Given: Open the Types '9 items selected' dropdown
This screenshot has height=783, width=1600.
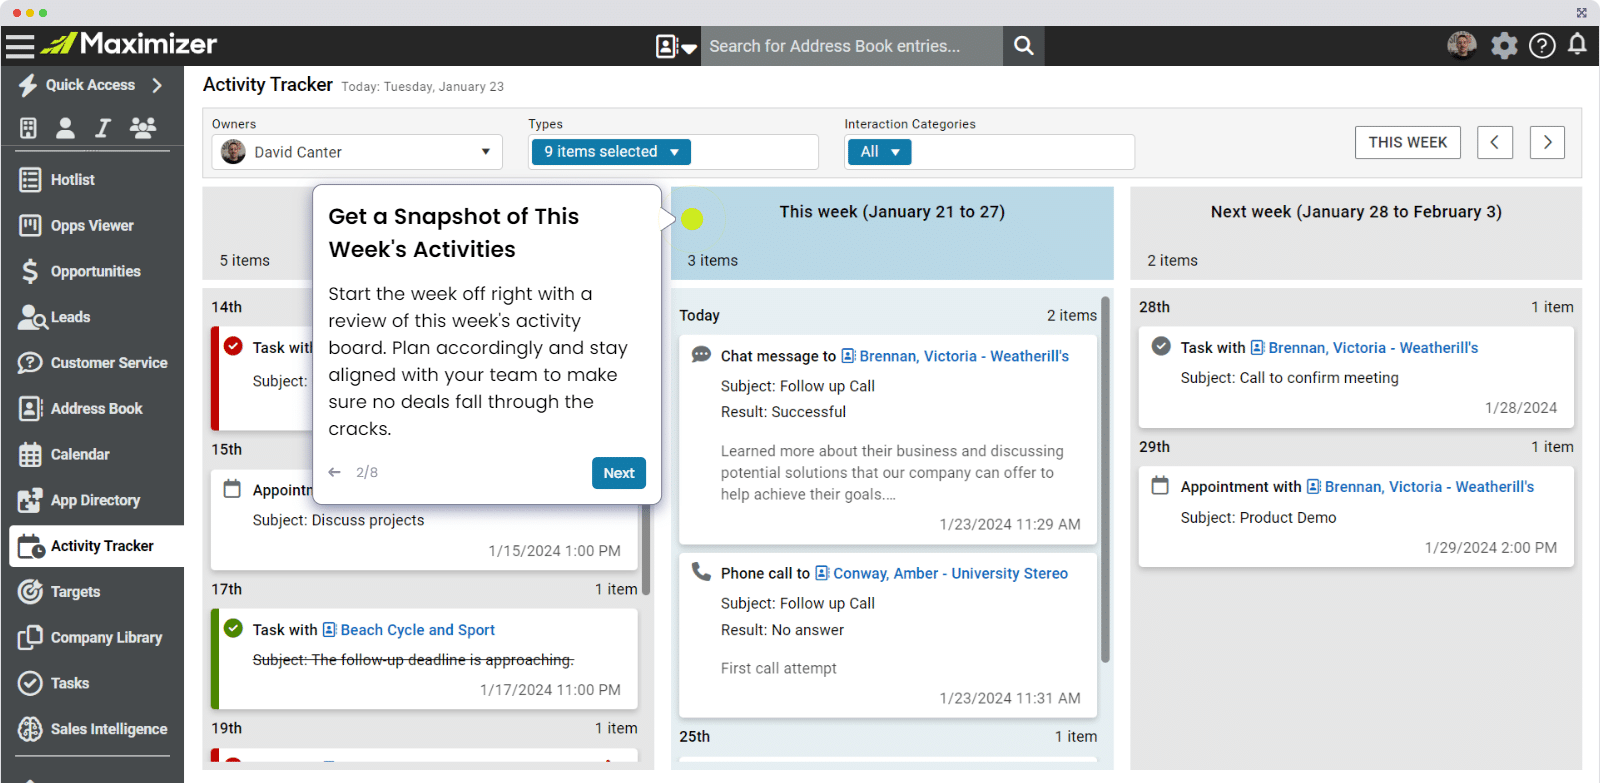Looking at the screenshot, I should (x=611, y=152).
